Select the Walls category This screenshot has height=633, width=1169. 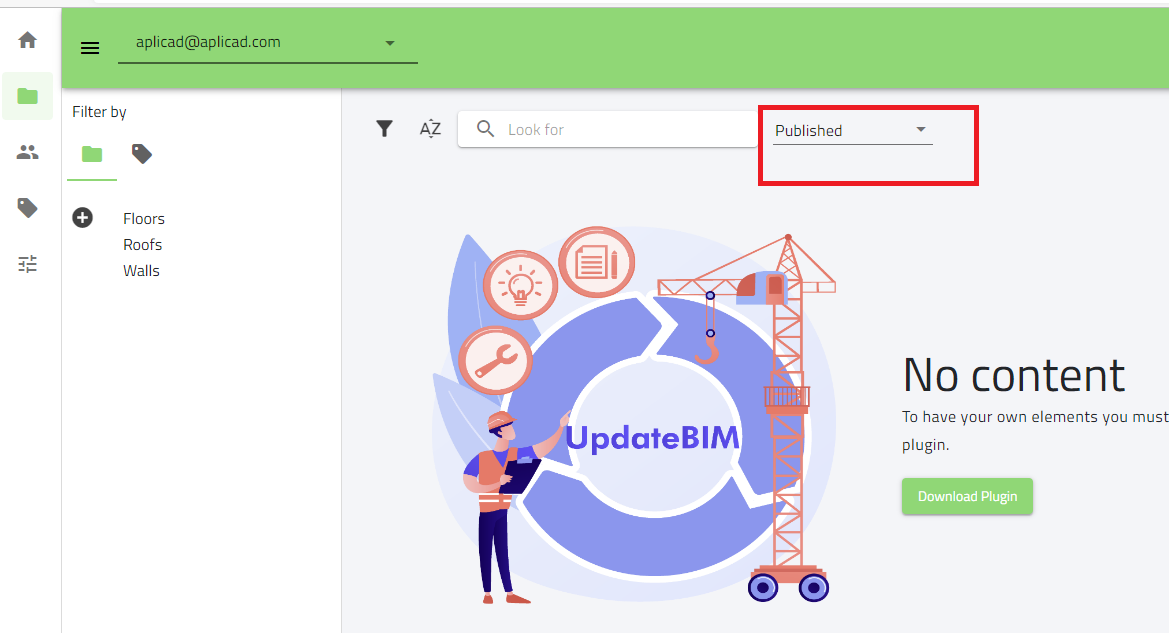coord(141,270)
